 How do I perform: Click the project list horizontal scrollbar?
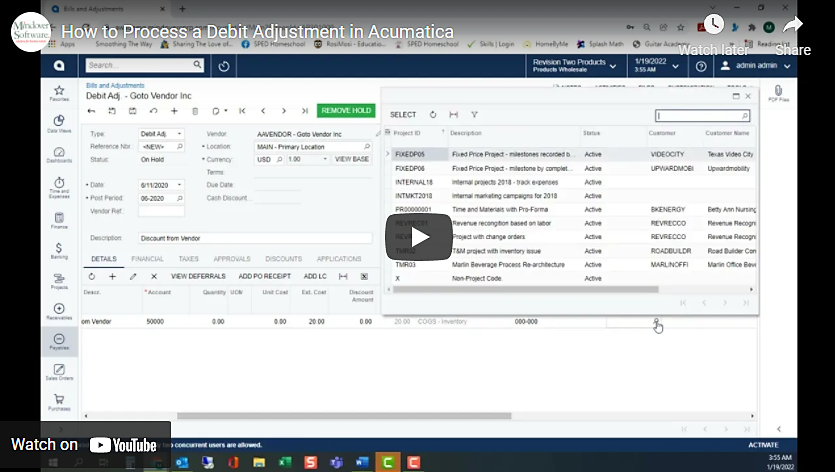pos(526,289)
